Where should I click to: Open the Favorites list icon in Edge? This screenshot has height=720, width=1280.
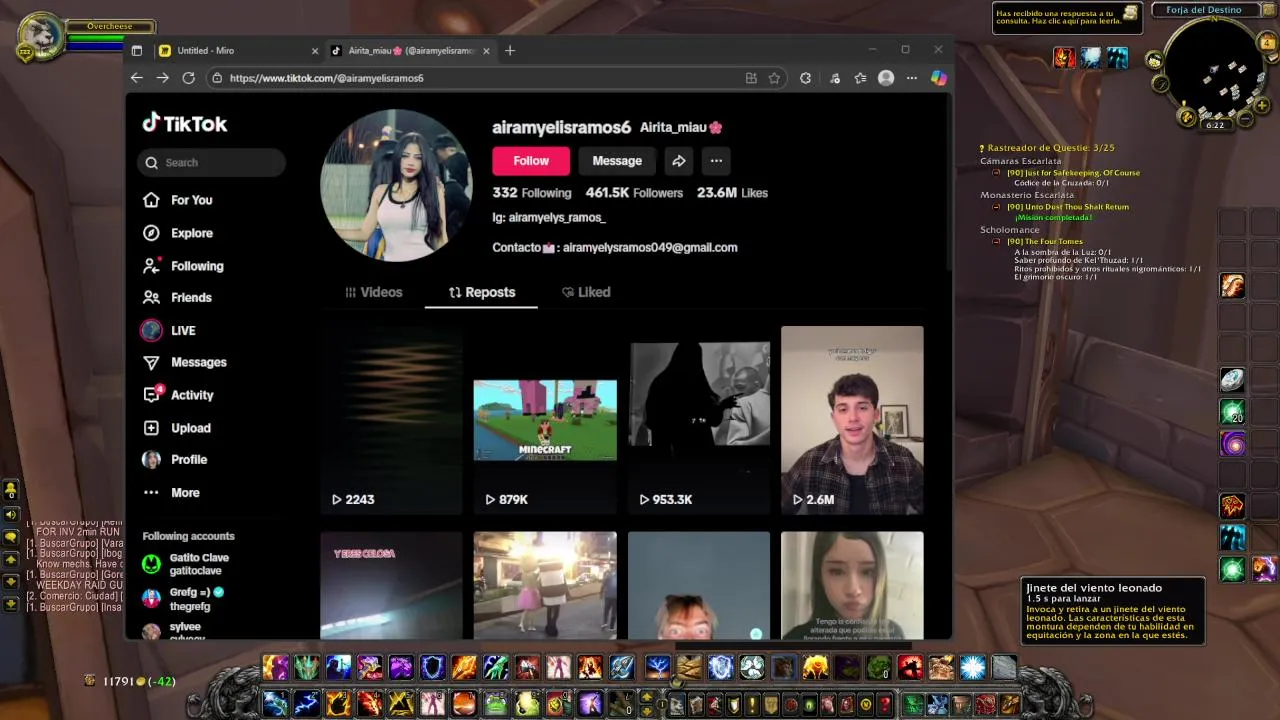[x=860, y=78]
